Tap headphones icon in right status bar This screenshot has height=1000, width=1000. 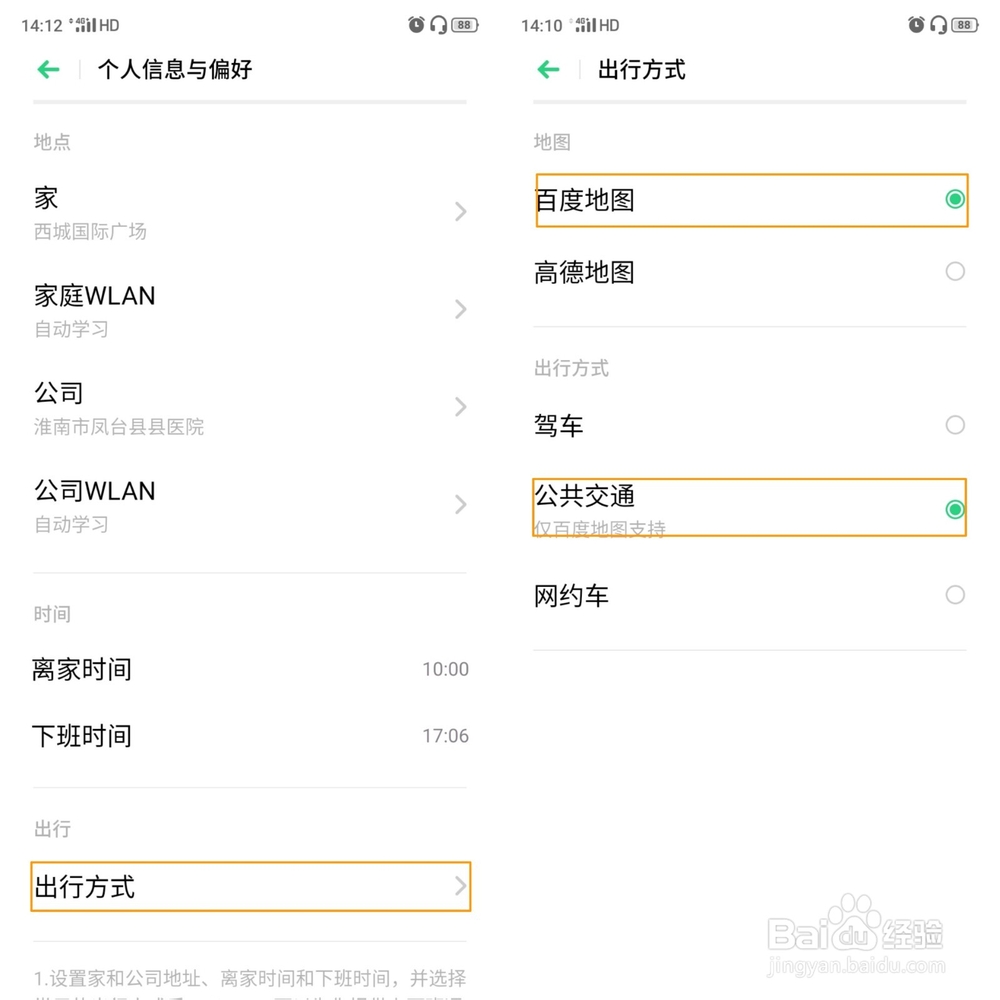click(x=938, y=25)
